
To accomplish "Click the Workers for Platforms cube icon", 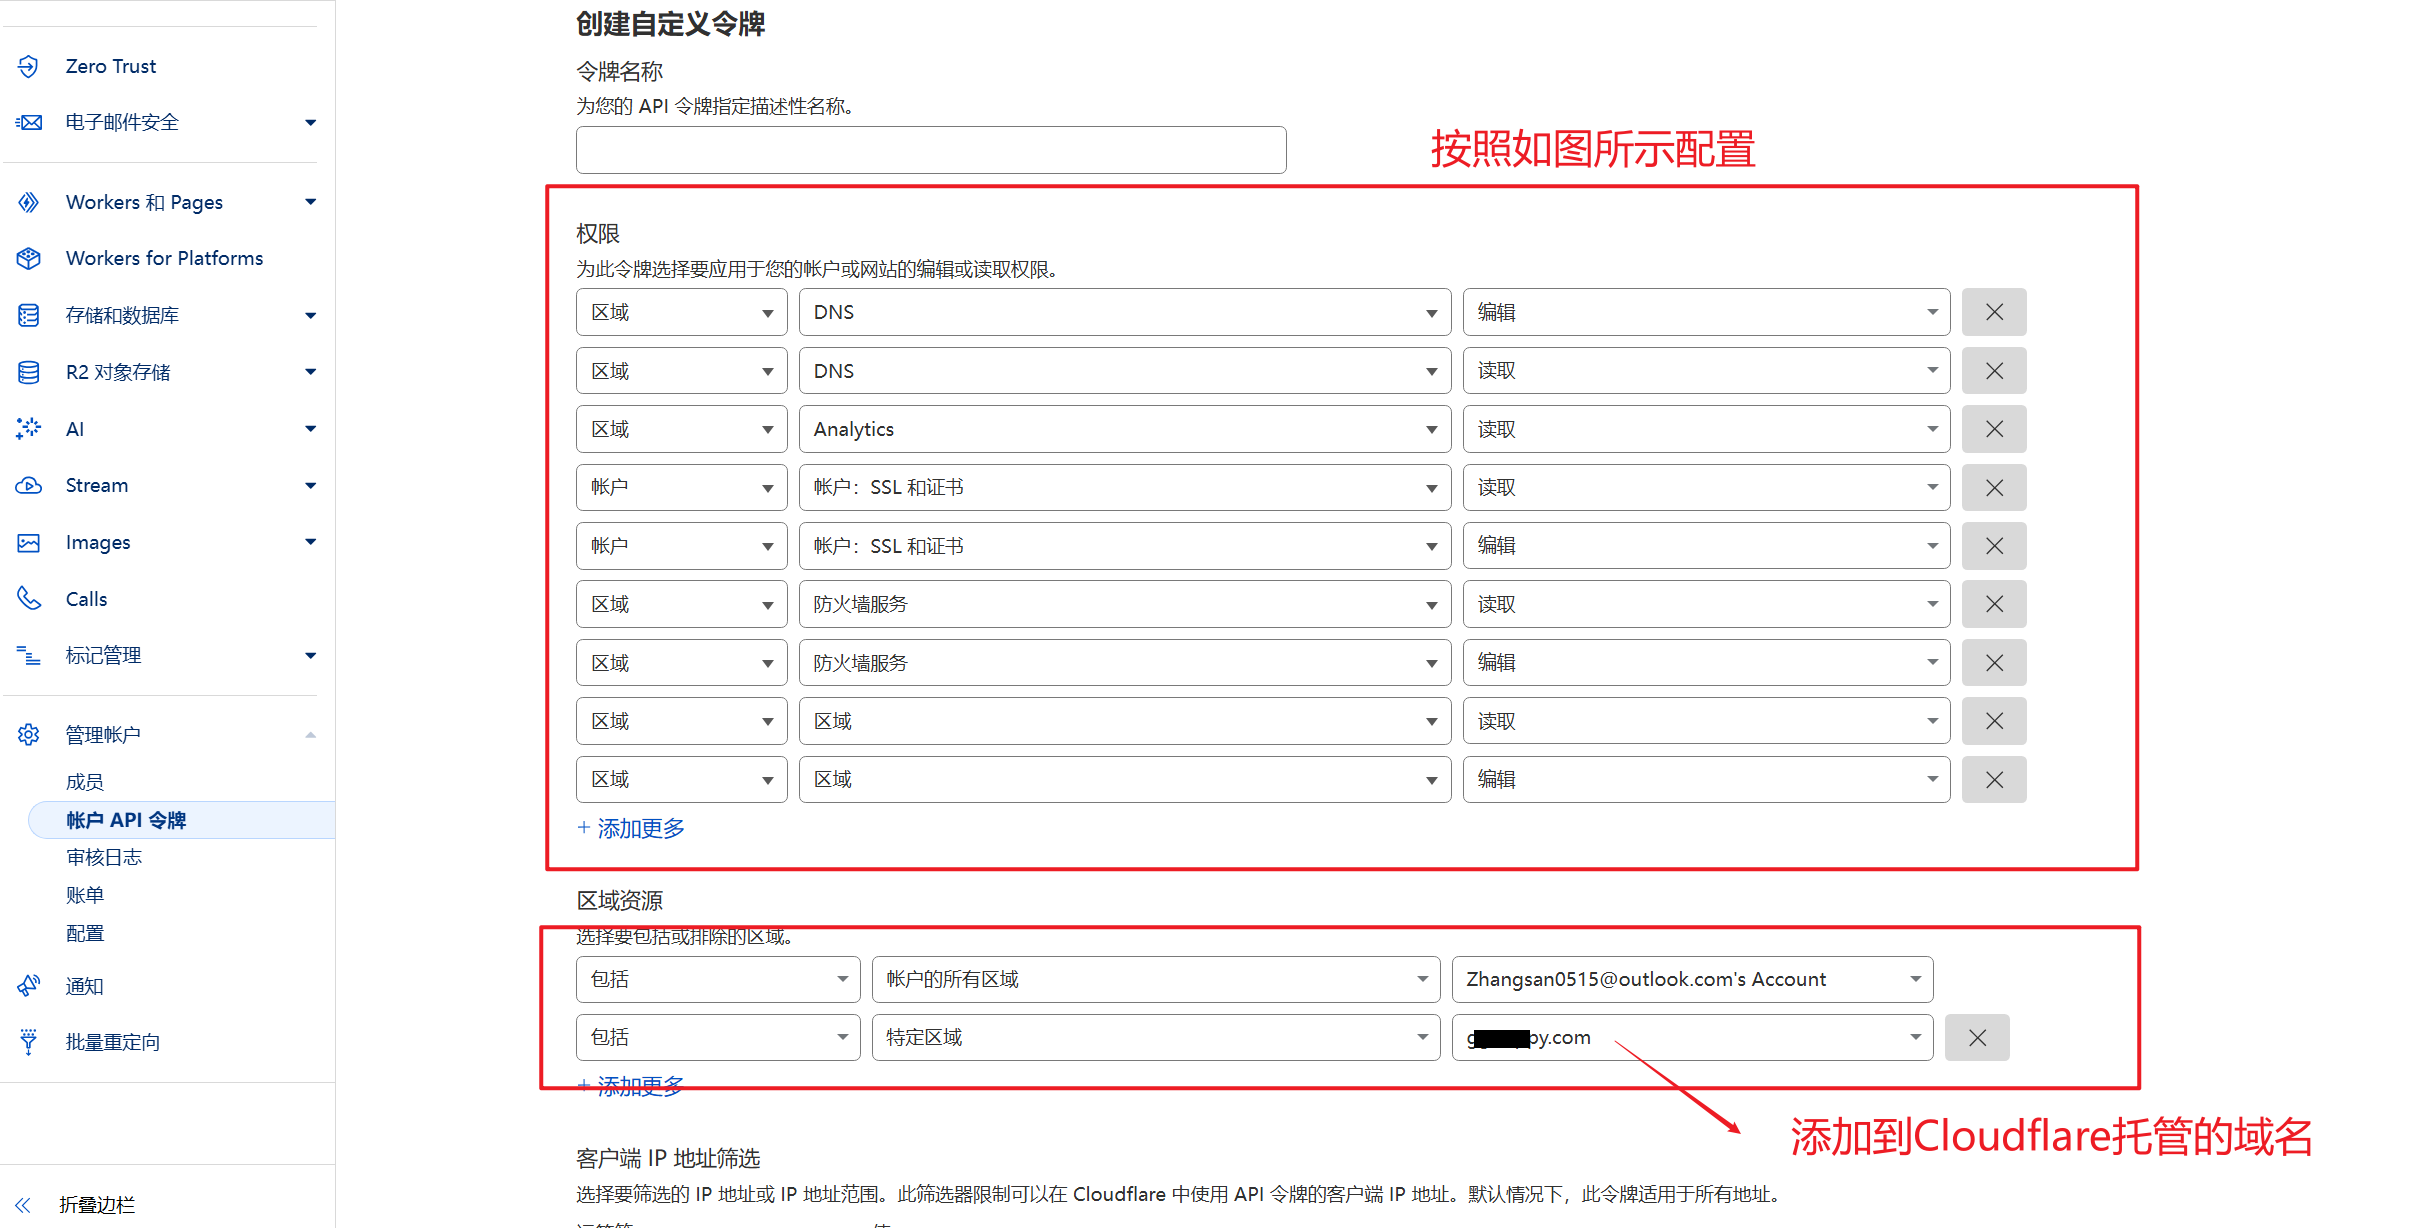I will (x=28, y=258).
